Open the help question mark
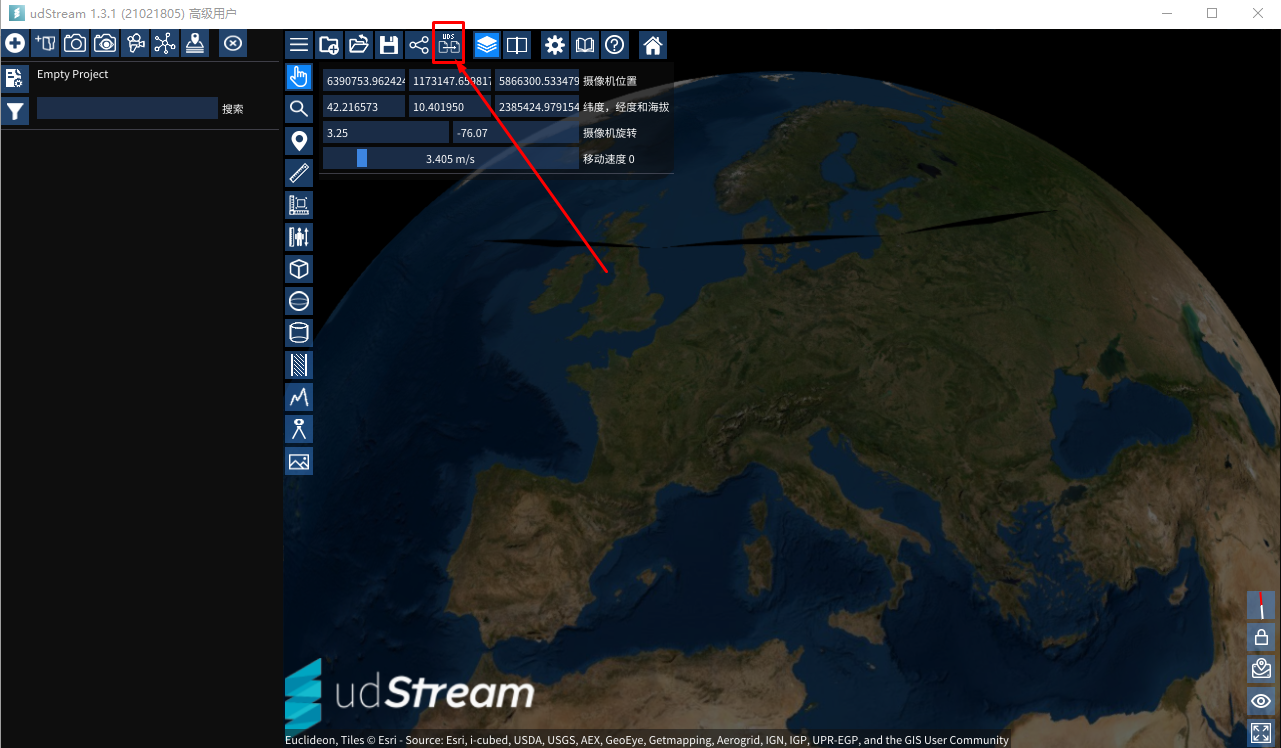1281x748 pixels. click(x=615, y=45)
